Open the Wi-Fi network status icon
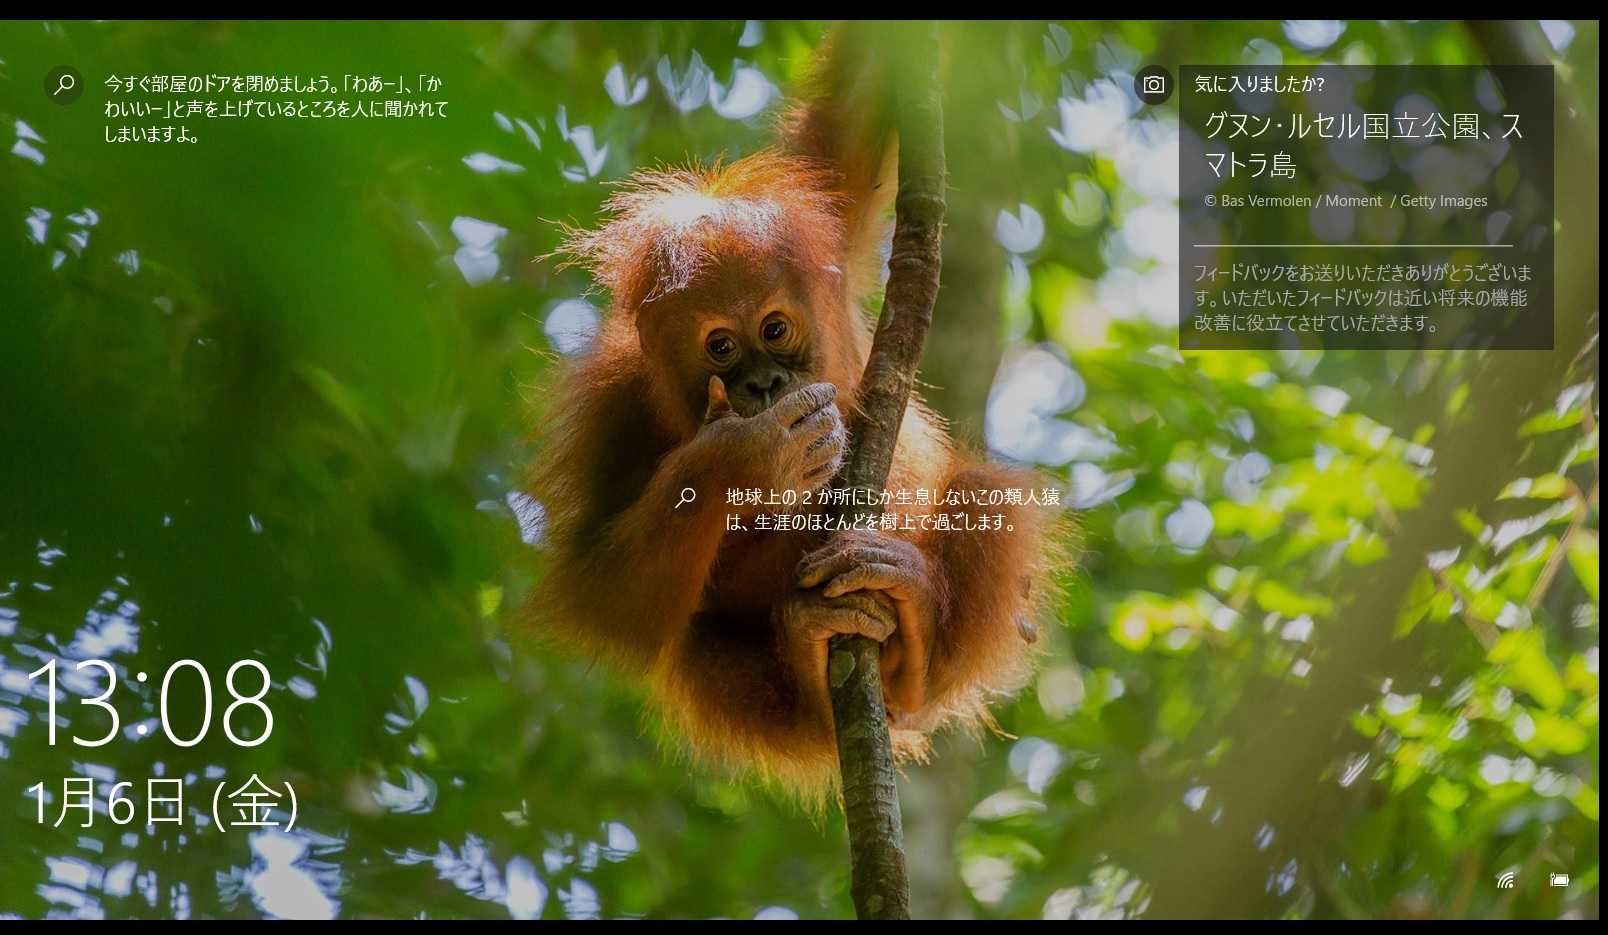The width and height of the screenshot is (1608, 935). coord(1505,880)
